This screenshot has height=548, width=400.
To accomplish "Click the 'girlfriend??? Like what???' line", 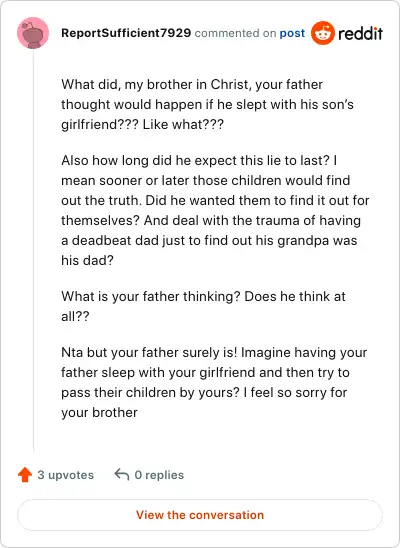I will pos(143,124).
